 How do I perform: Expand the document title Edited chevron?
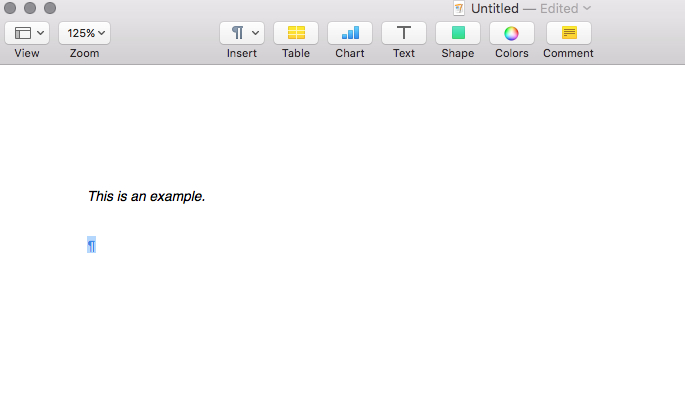[587, 8]
